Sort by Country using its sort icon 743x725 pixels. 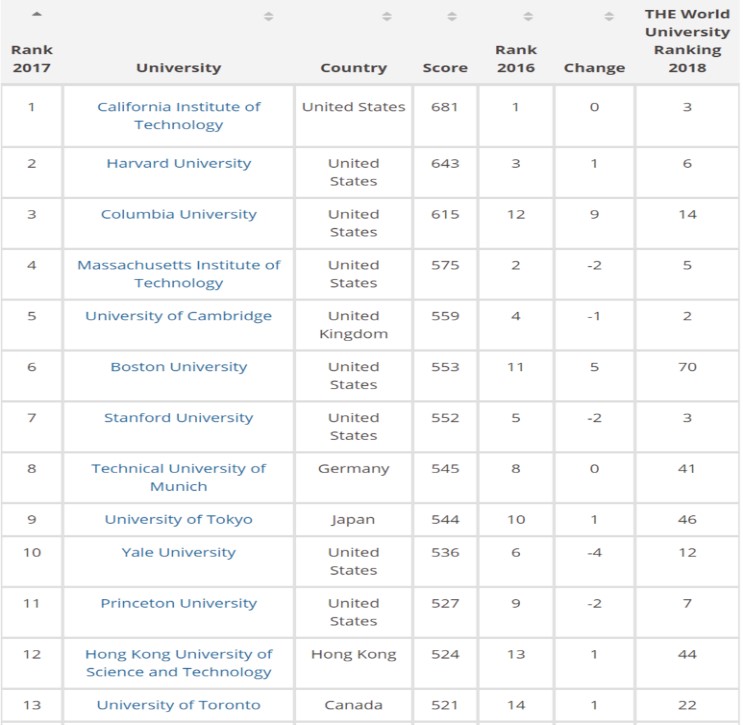(x=387, y=17)
